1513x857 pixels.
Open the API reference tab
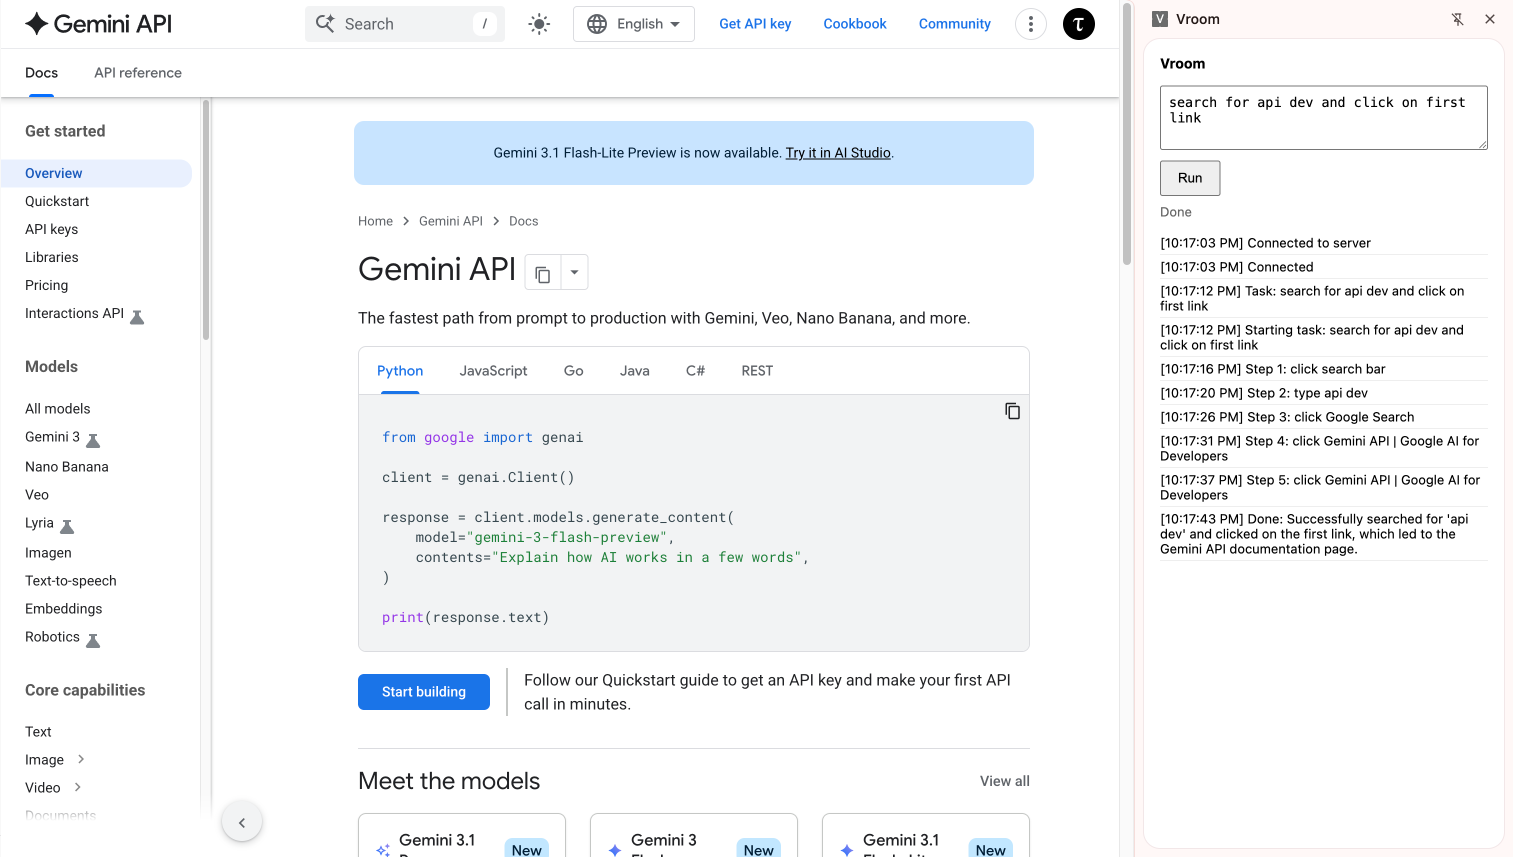point(138,73)
